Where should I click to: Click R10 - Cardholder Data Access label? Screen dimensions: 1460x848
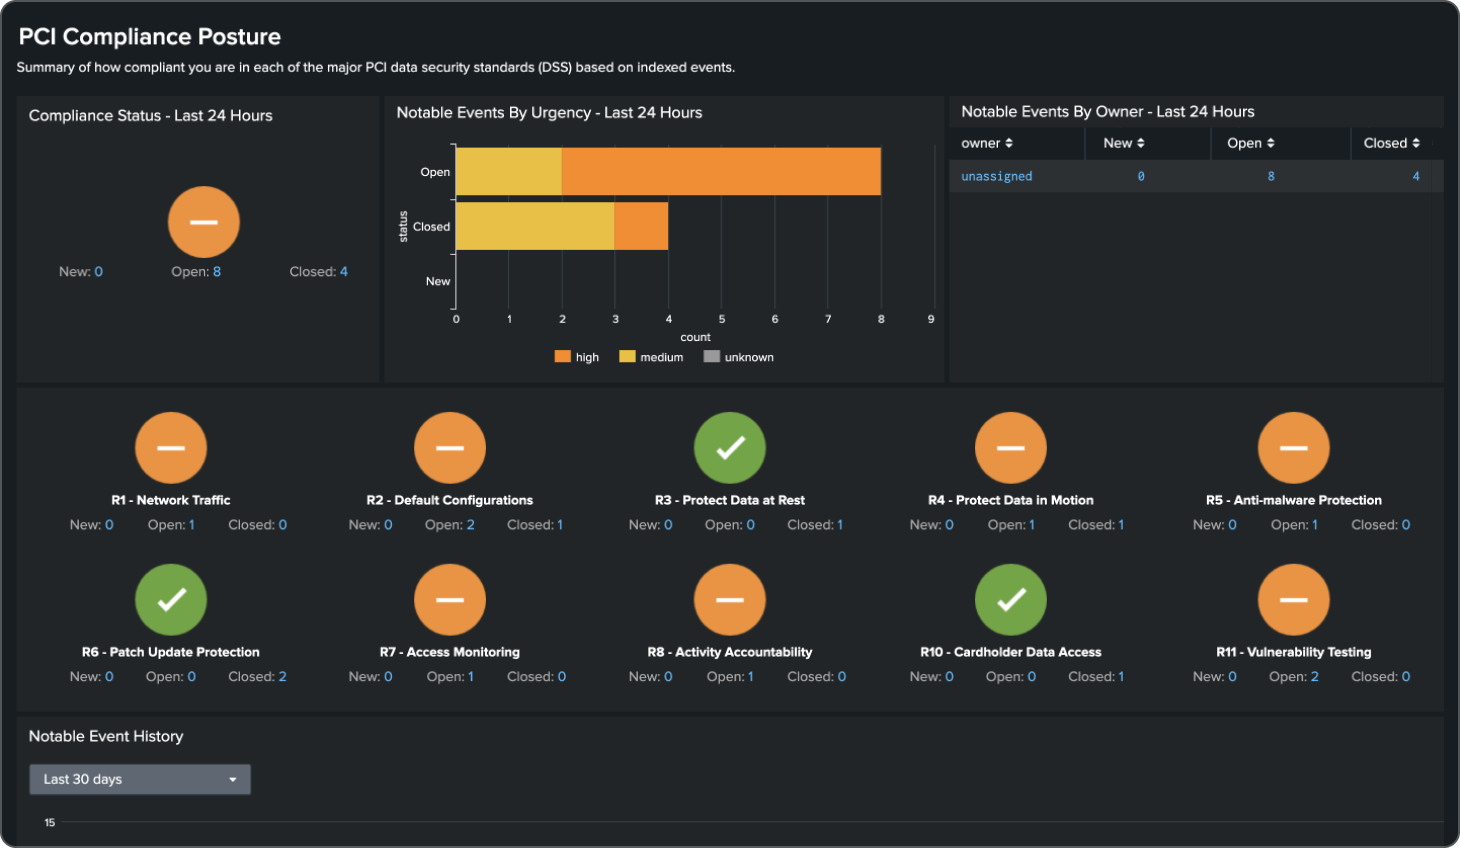[x=1011, y=652]
